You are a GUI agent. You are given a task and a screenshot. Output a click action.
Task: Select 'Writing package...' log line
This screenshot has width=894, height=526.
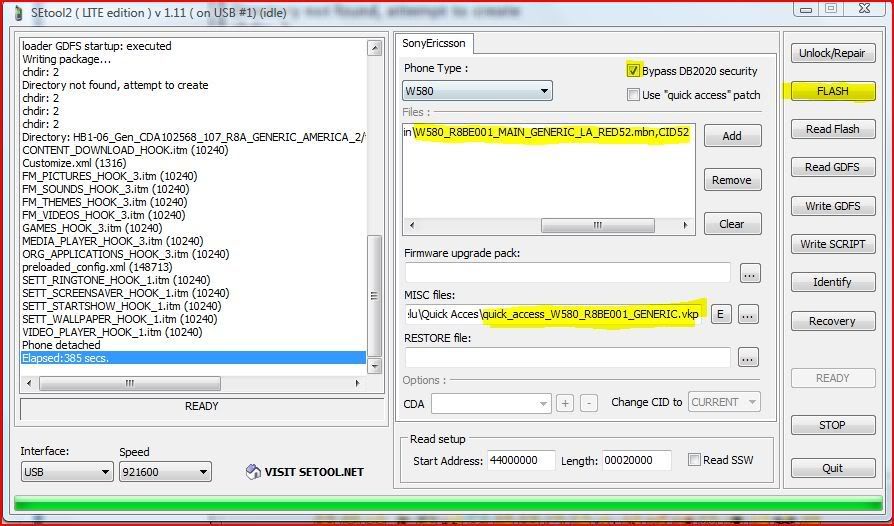tap(67, 59)
